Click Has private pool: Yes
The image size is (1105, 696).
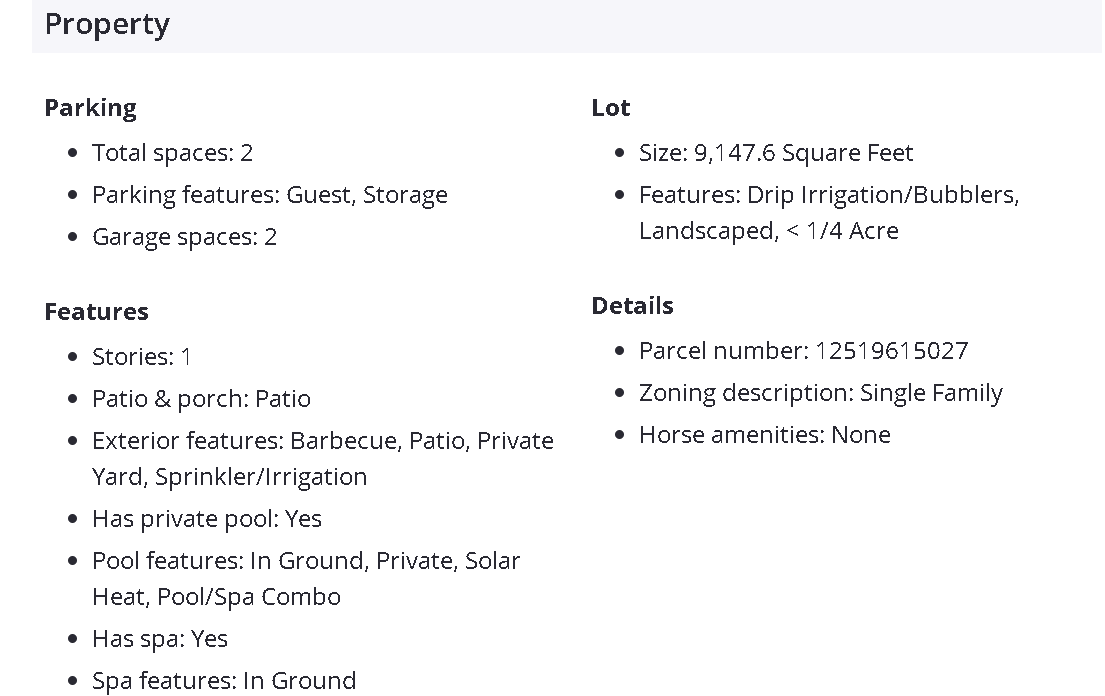pyautogui.click(x=206, y=519)
